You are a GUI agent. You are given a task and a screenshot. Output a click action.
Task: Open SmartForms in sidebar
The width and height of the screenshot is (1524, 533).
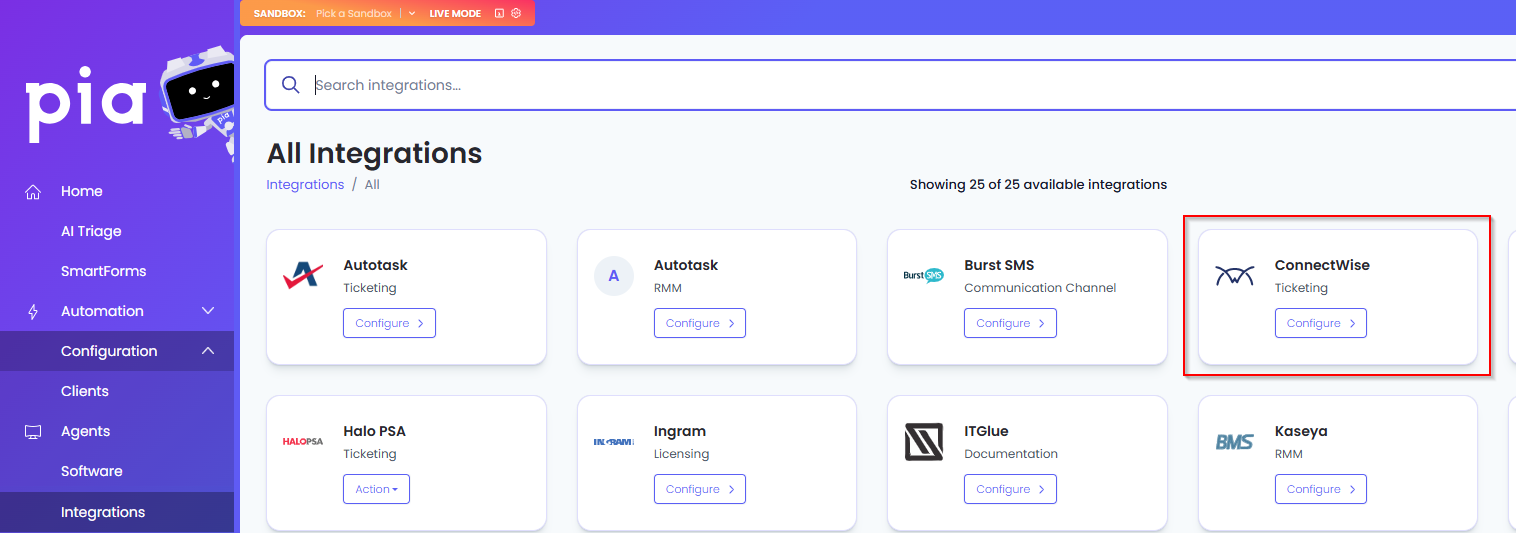tap(104, 271)
